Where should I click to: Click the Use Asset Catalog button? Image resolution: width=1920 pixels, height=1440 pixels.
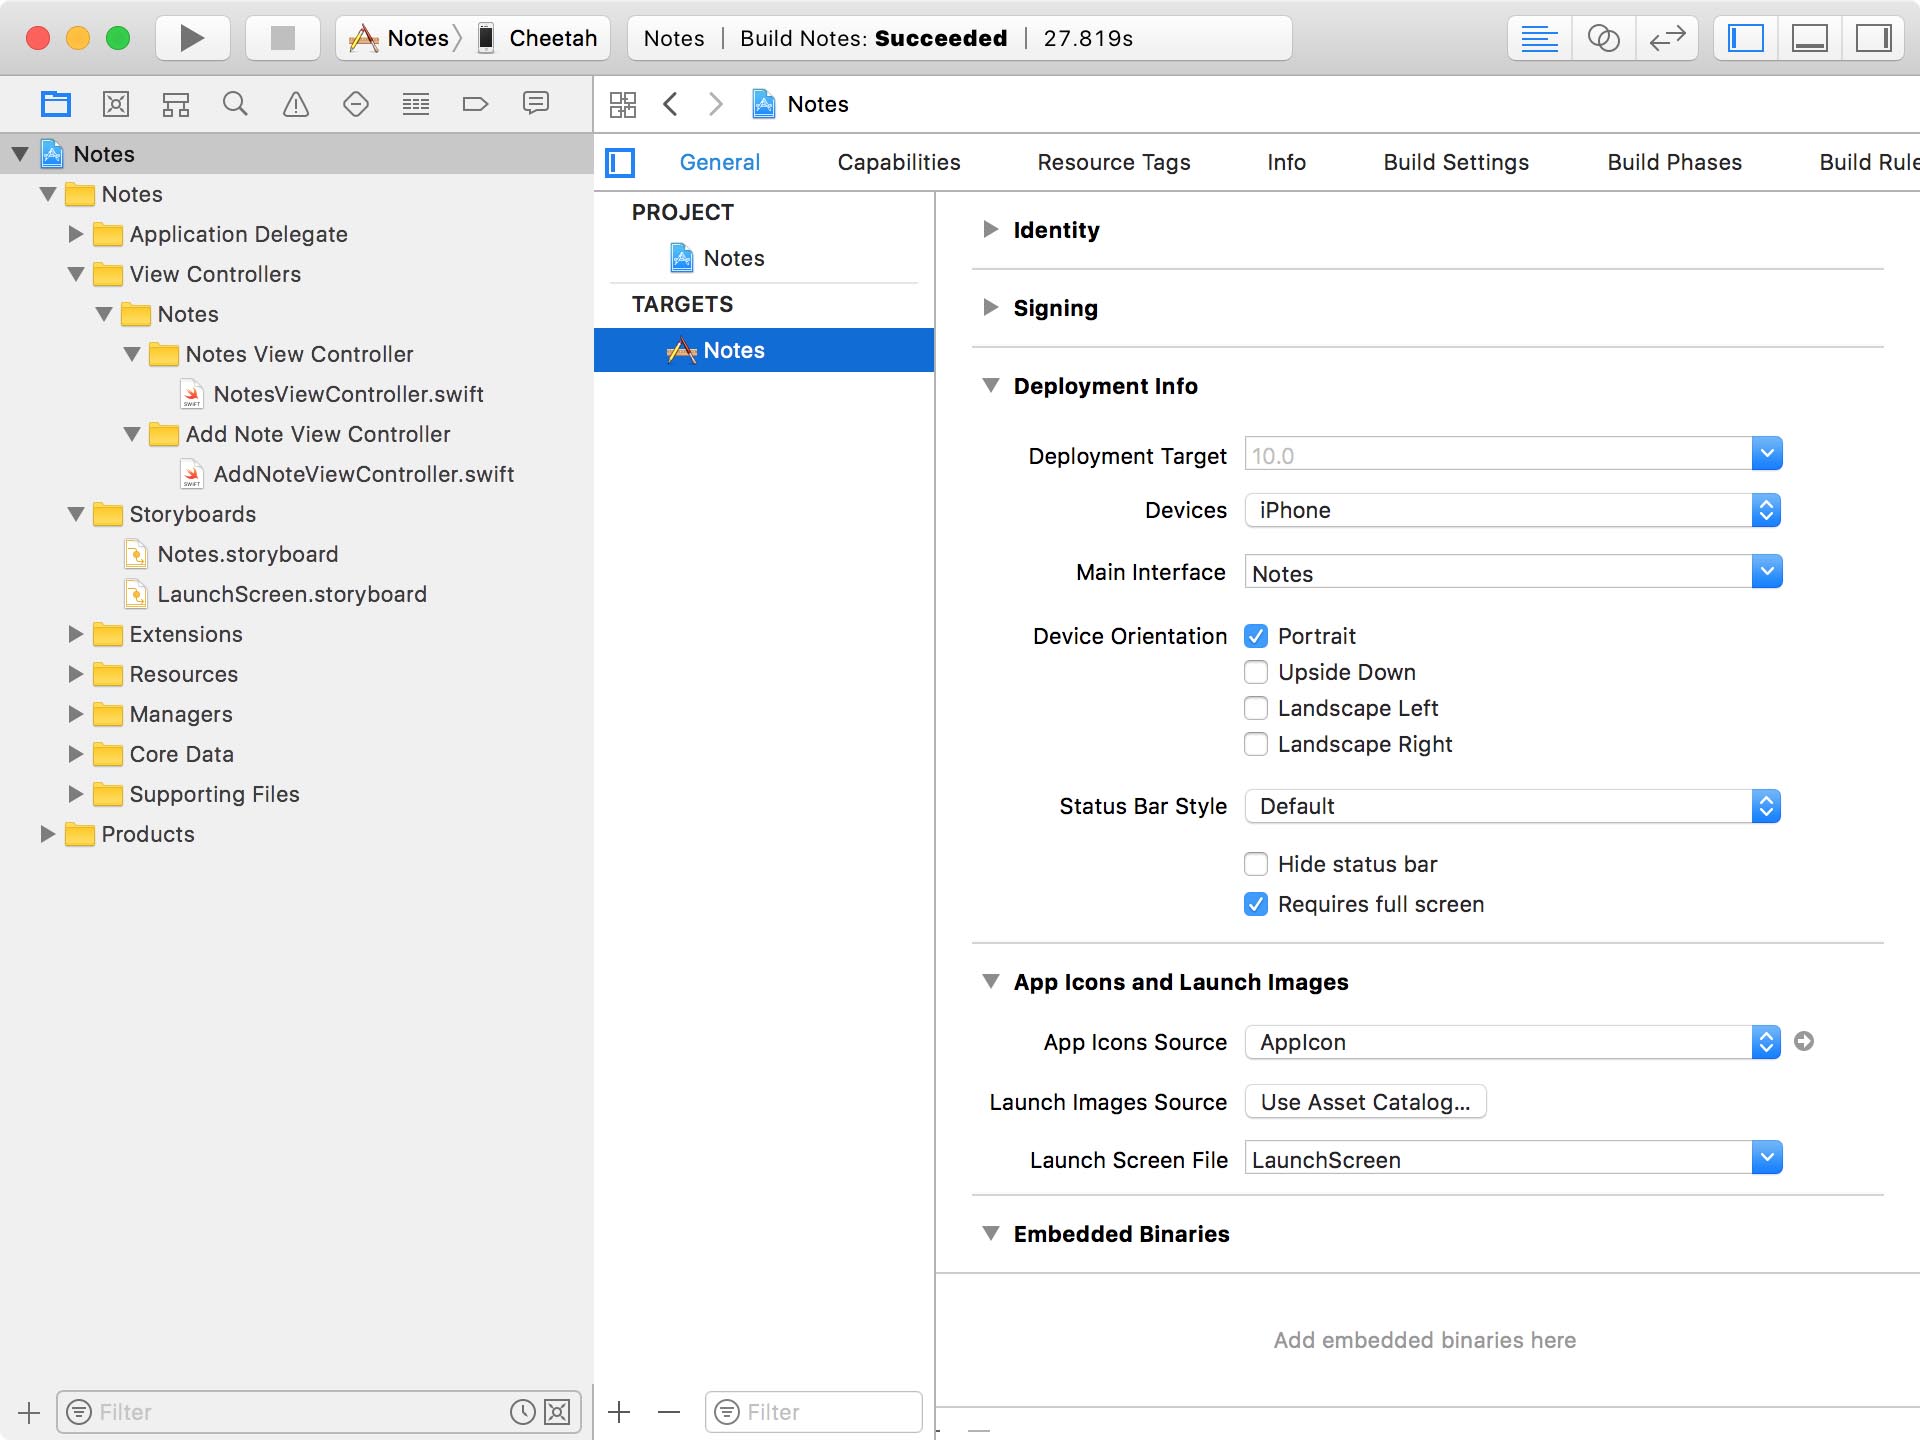coord(1364,1101)
